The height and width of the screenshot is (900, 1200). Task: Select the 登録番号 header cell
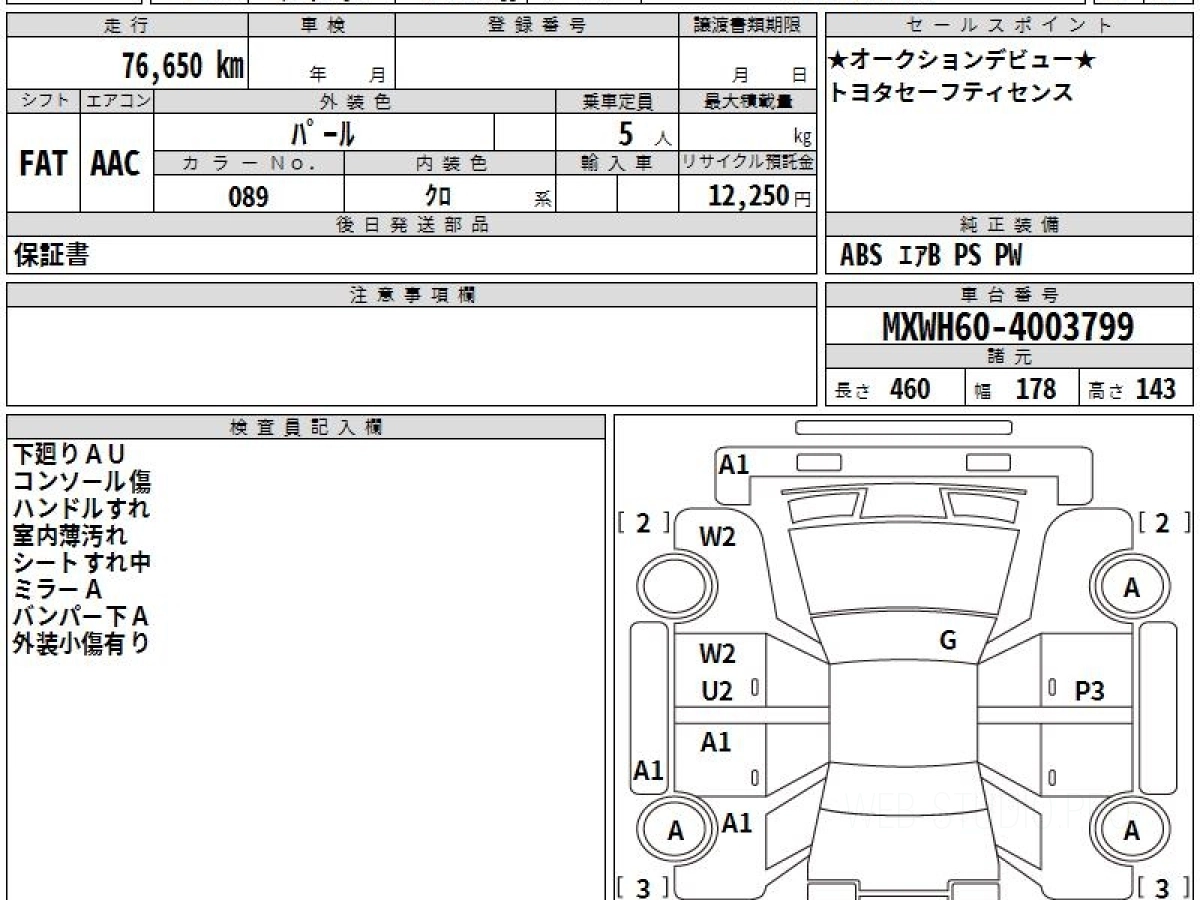537,26
